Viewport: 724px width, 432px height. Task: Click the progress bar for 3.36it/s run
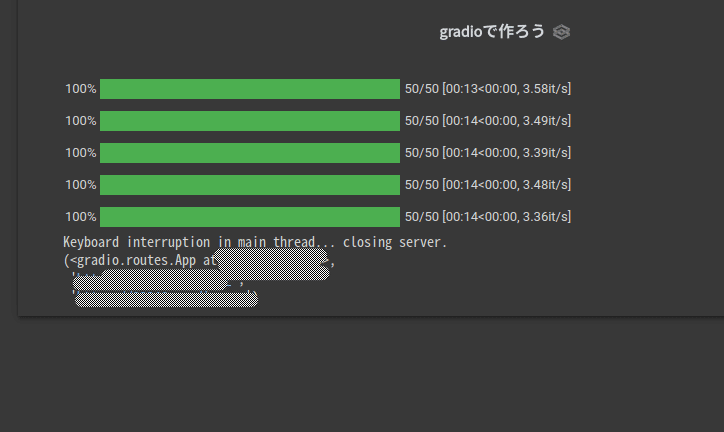(x=250, y=217)
